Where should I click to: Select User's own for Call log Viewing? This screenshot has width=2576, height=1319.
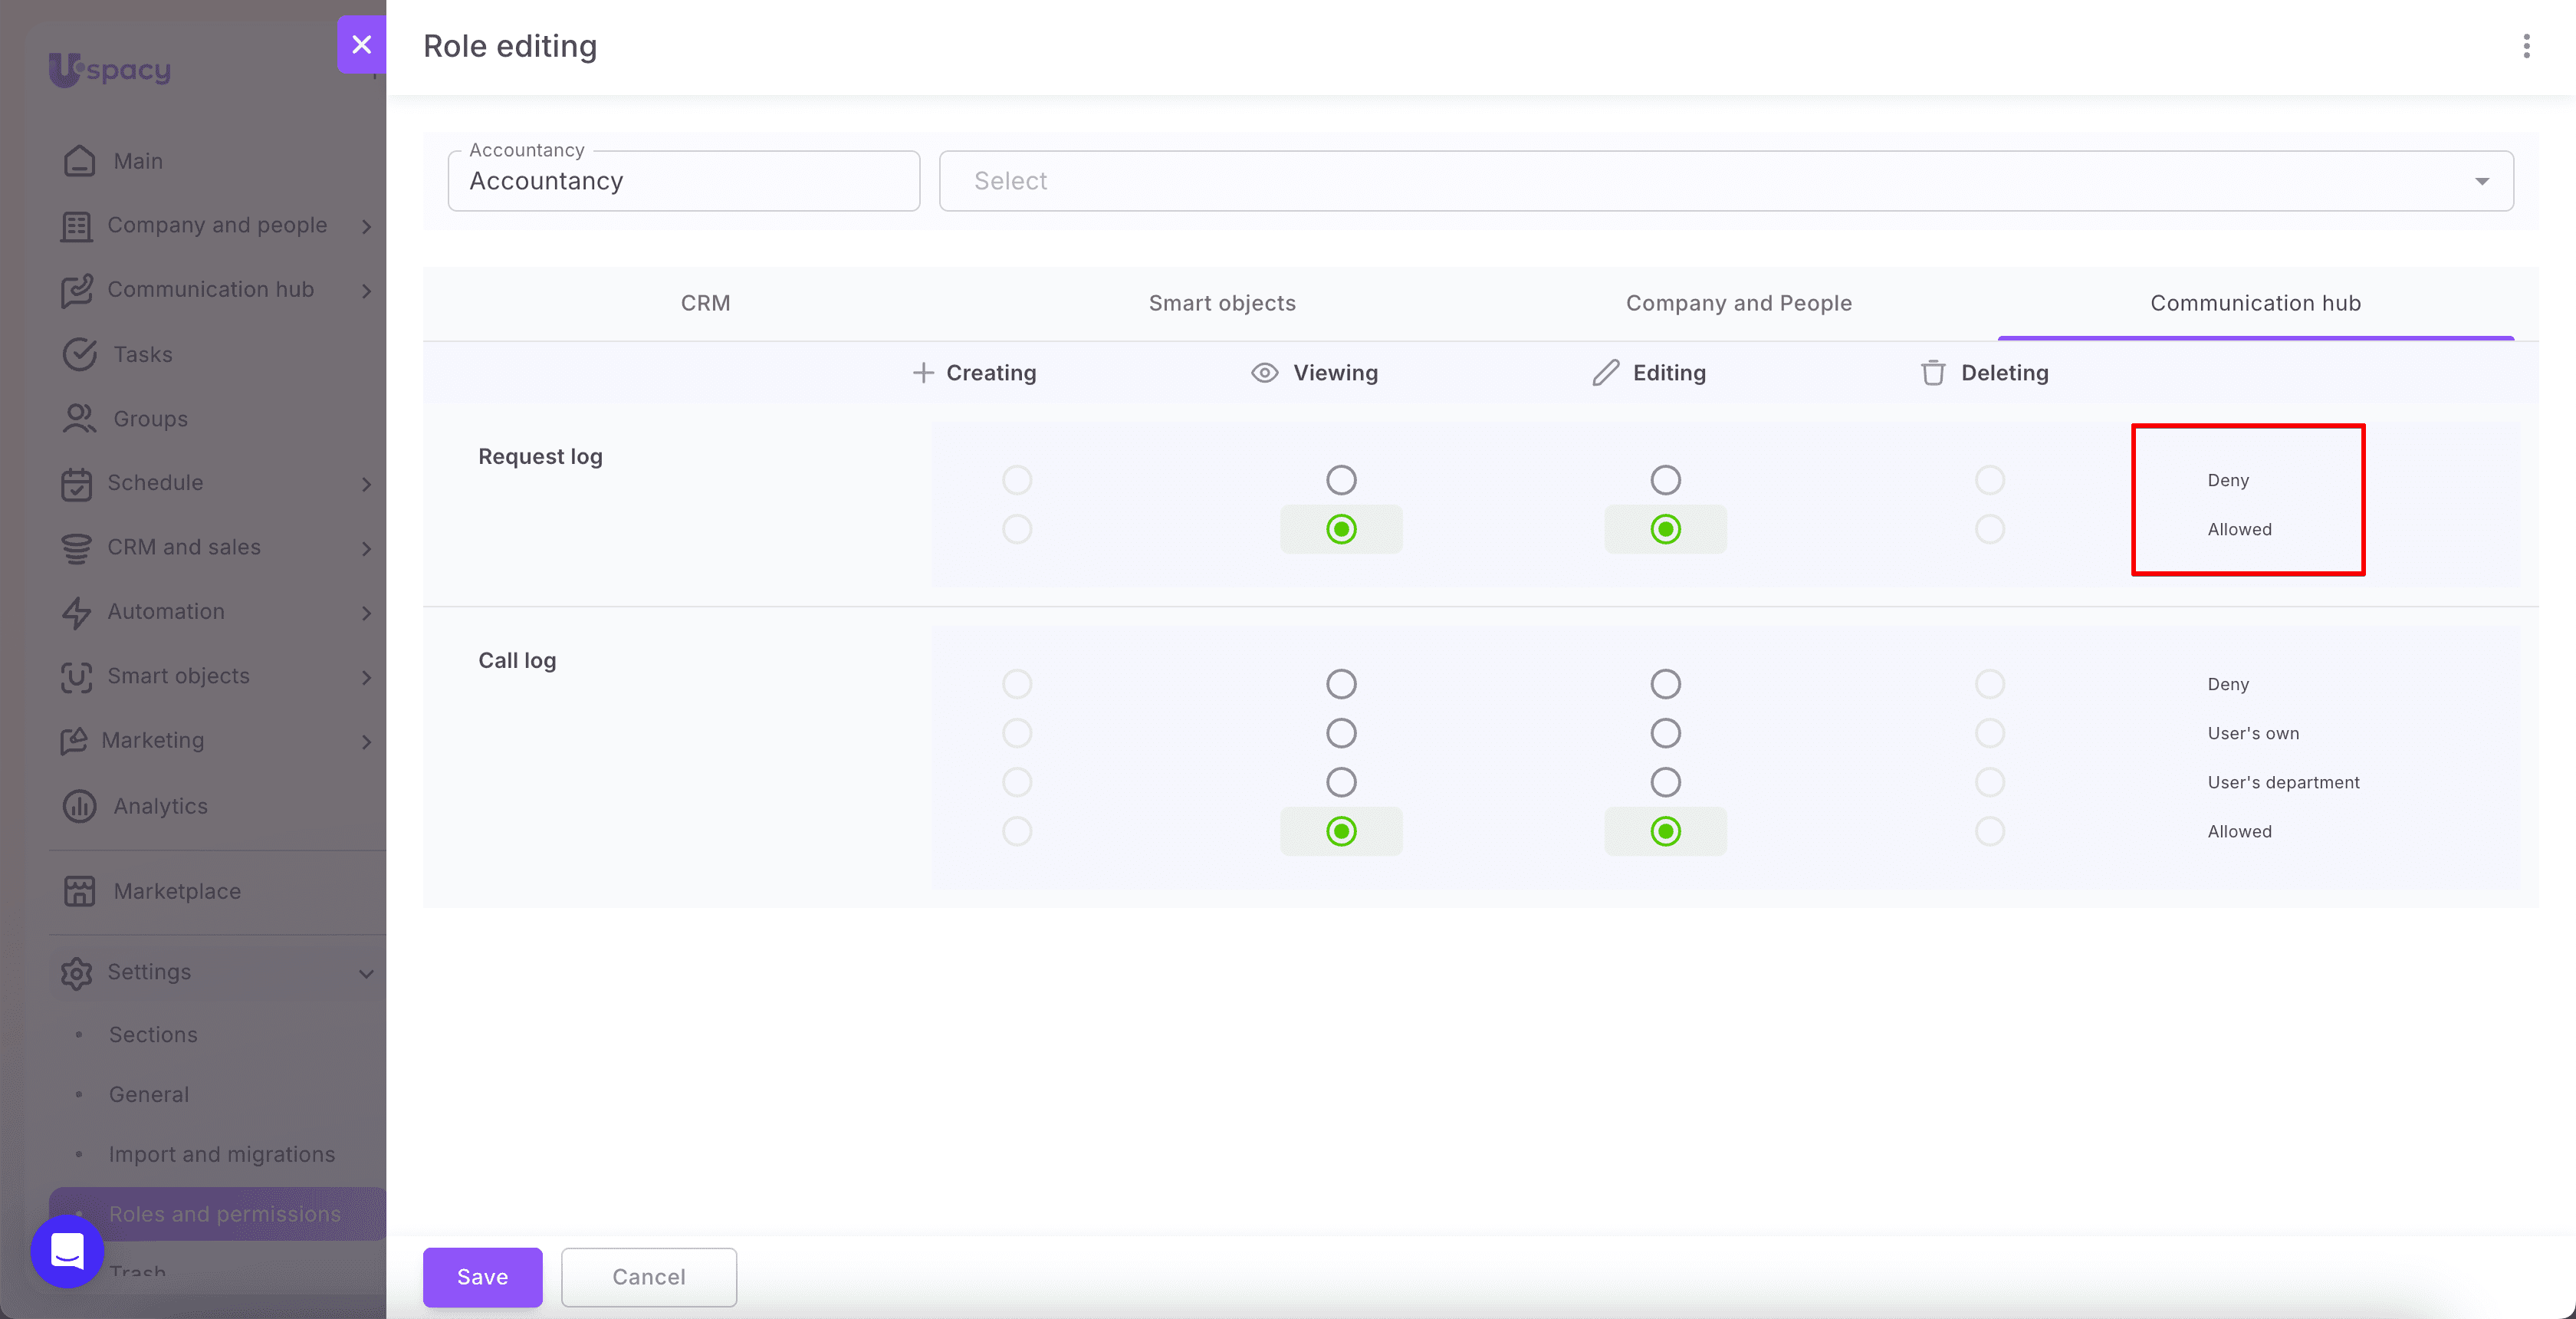pyautogui.click(x=1341, y=733)
